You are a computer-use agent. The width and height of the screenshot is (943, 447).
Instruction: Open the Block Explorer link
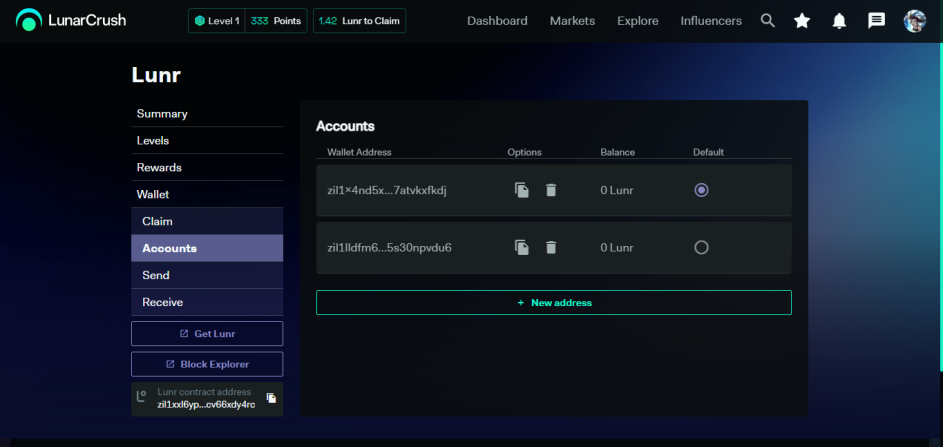207,364
